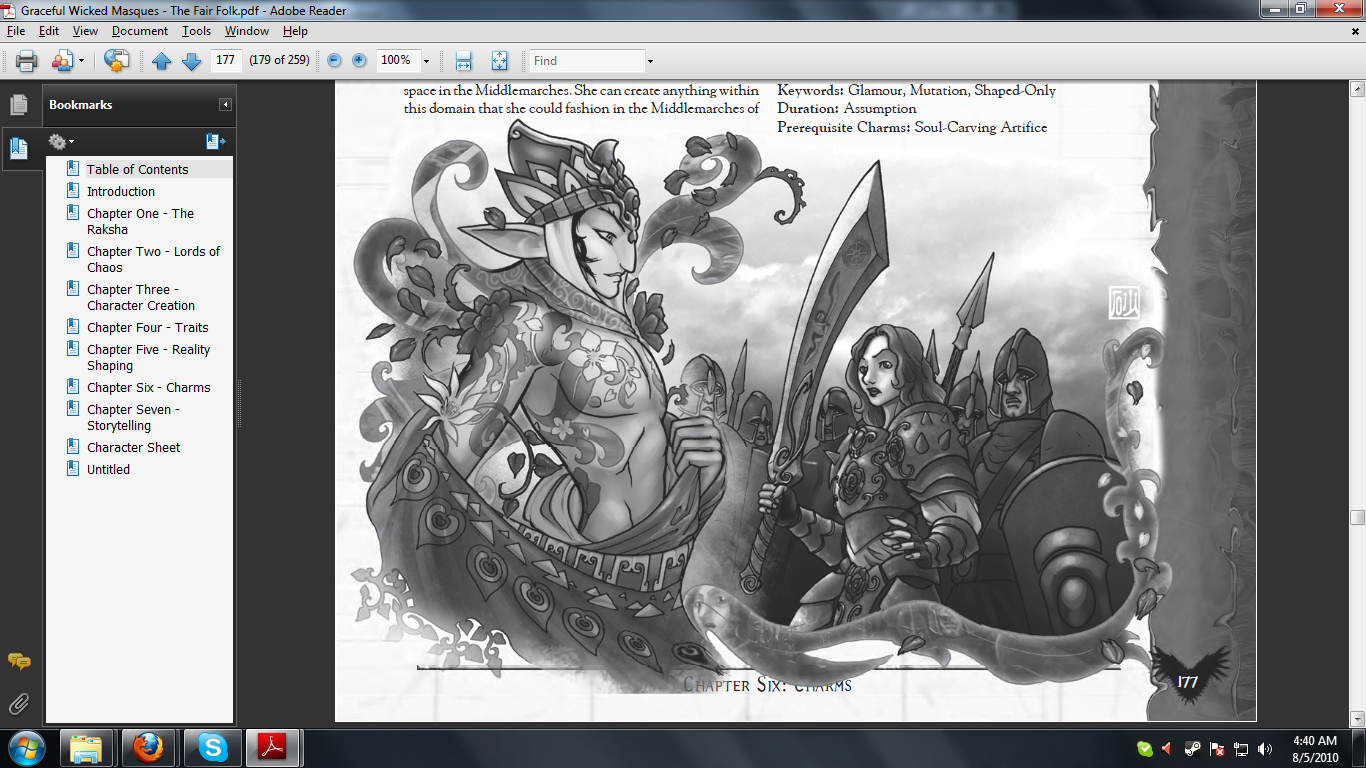1366x768 pixels.
Task: Open the bookmarks Options gear menu
Action: point(61,142)
